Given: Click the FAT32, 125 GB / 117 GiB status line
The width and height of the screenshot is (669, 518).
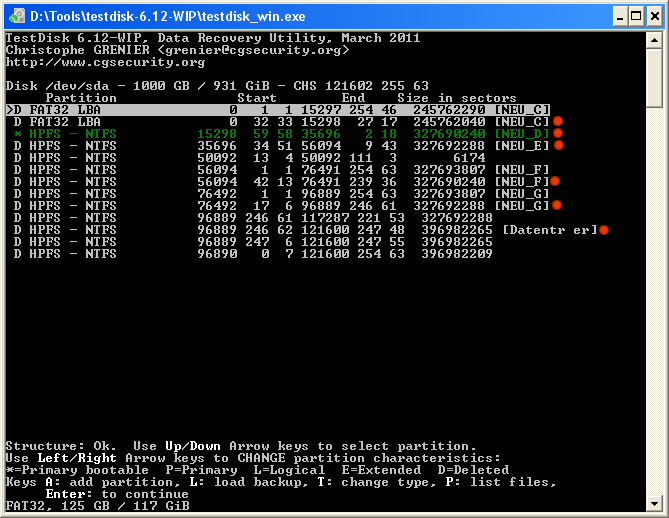Looking at the screenshot, I should [98, 506].
